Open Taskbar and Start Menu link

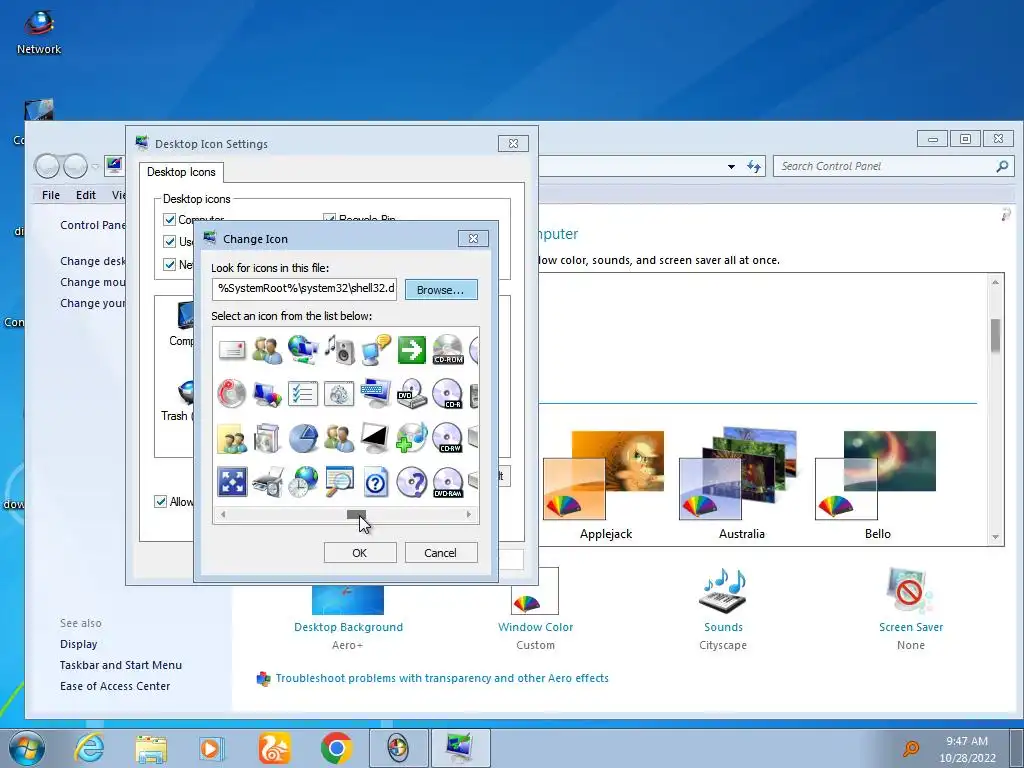[121, 665]
